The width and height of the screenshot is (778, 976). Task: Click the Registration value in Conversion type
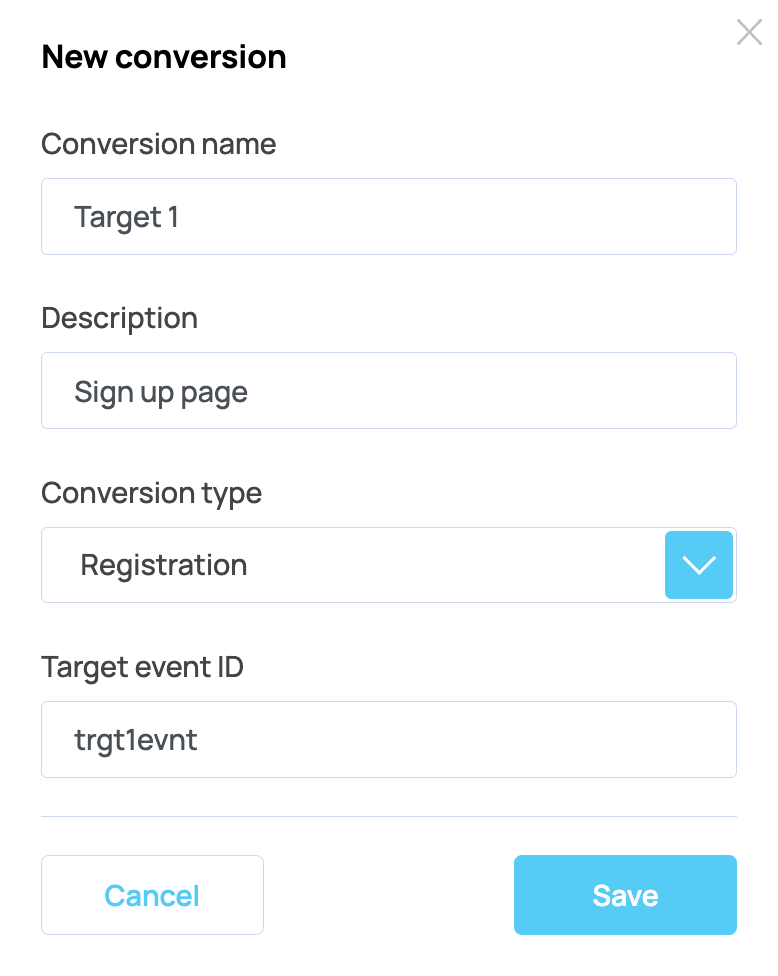click(164, 565)
